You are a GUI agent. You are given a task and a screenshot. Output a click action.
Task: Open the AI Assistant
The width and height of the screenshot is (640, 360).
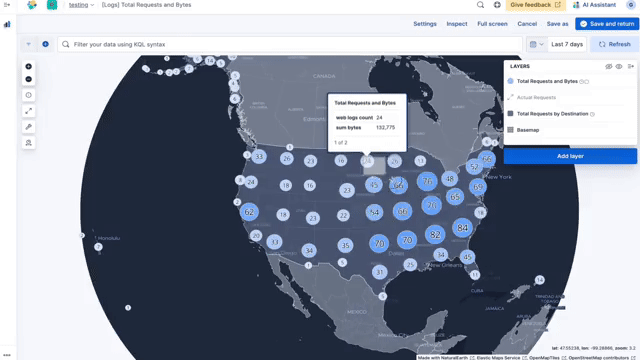[x=594, y=5]
